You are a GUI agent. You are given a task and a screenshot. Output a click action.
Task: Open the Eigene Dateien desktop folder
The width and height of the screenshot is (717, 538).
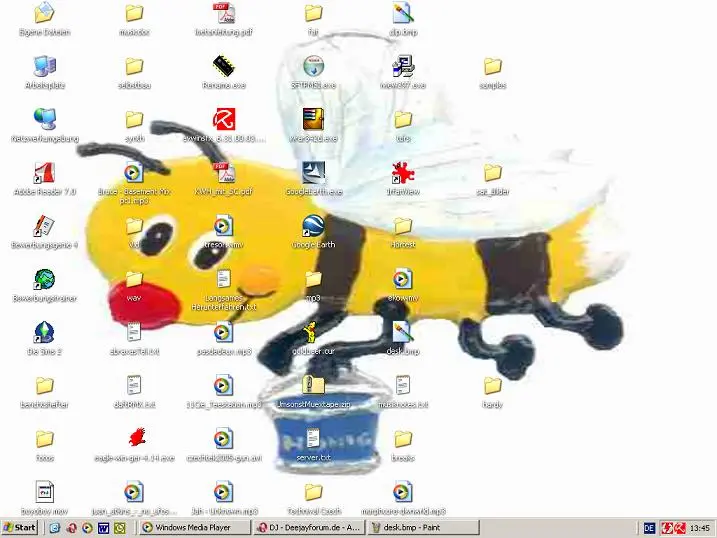[44, 14]
